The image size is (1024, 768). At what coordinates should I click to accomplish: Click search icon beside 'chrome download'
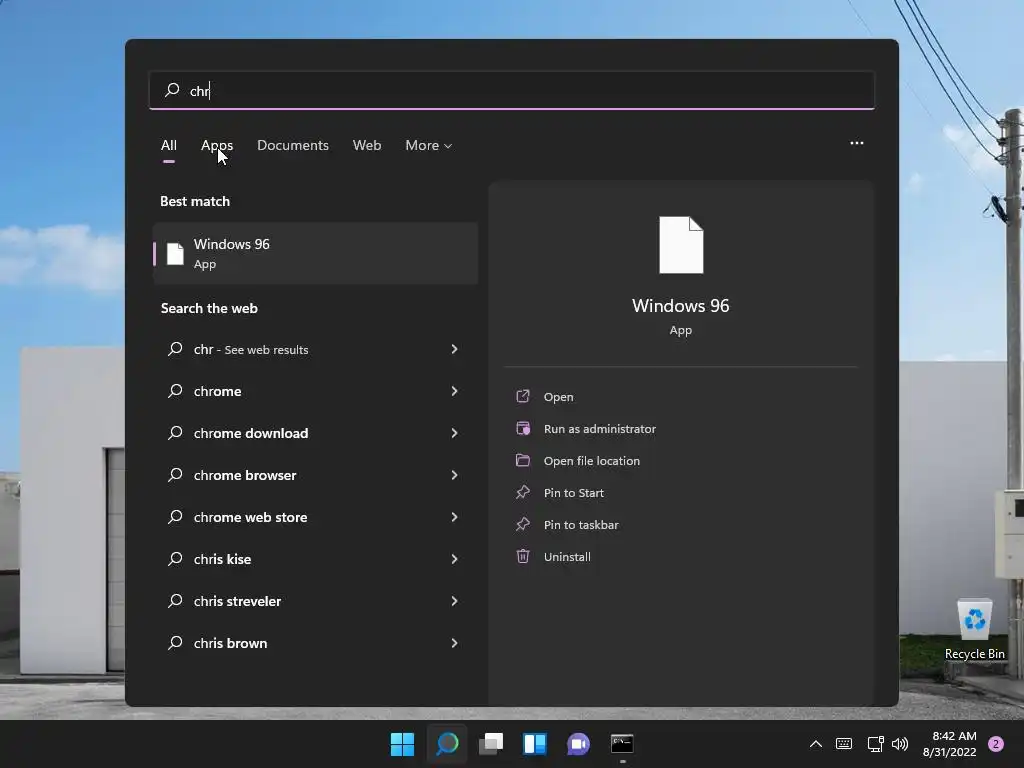[x=175, y=432]
